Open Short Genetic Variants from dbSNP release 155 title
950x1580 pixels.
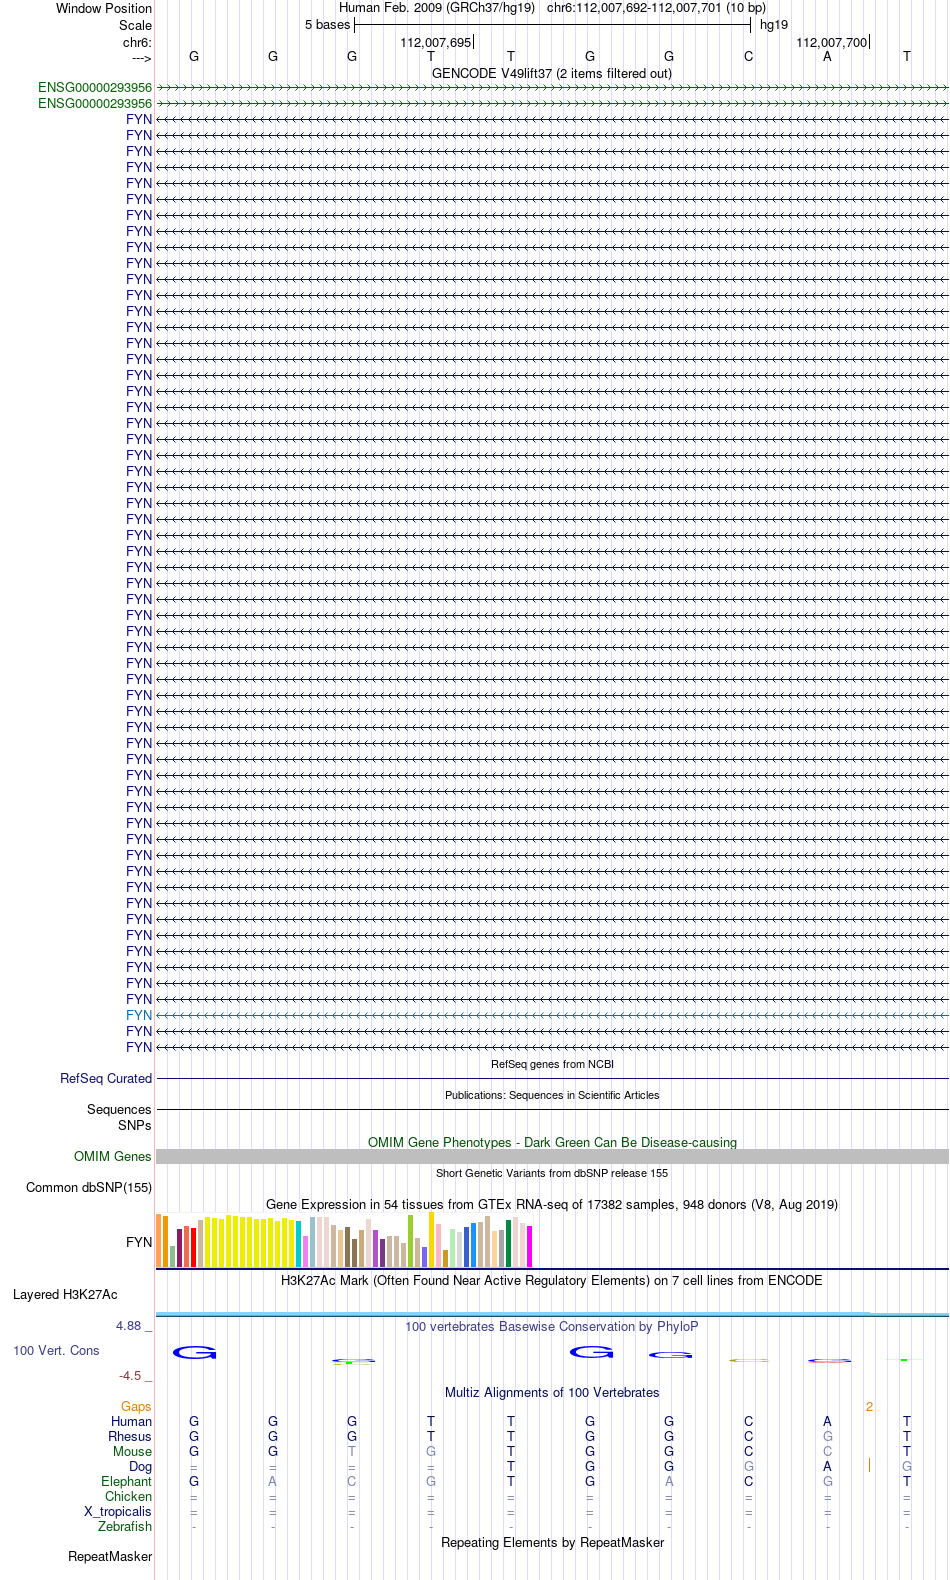tap(552, 1173)
